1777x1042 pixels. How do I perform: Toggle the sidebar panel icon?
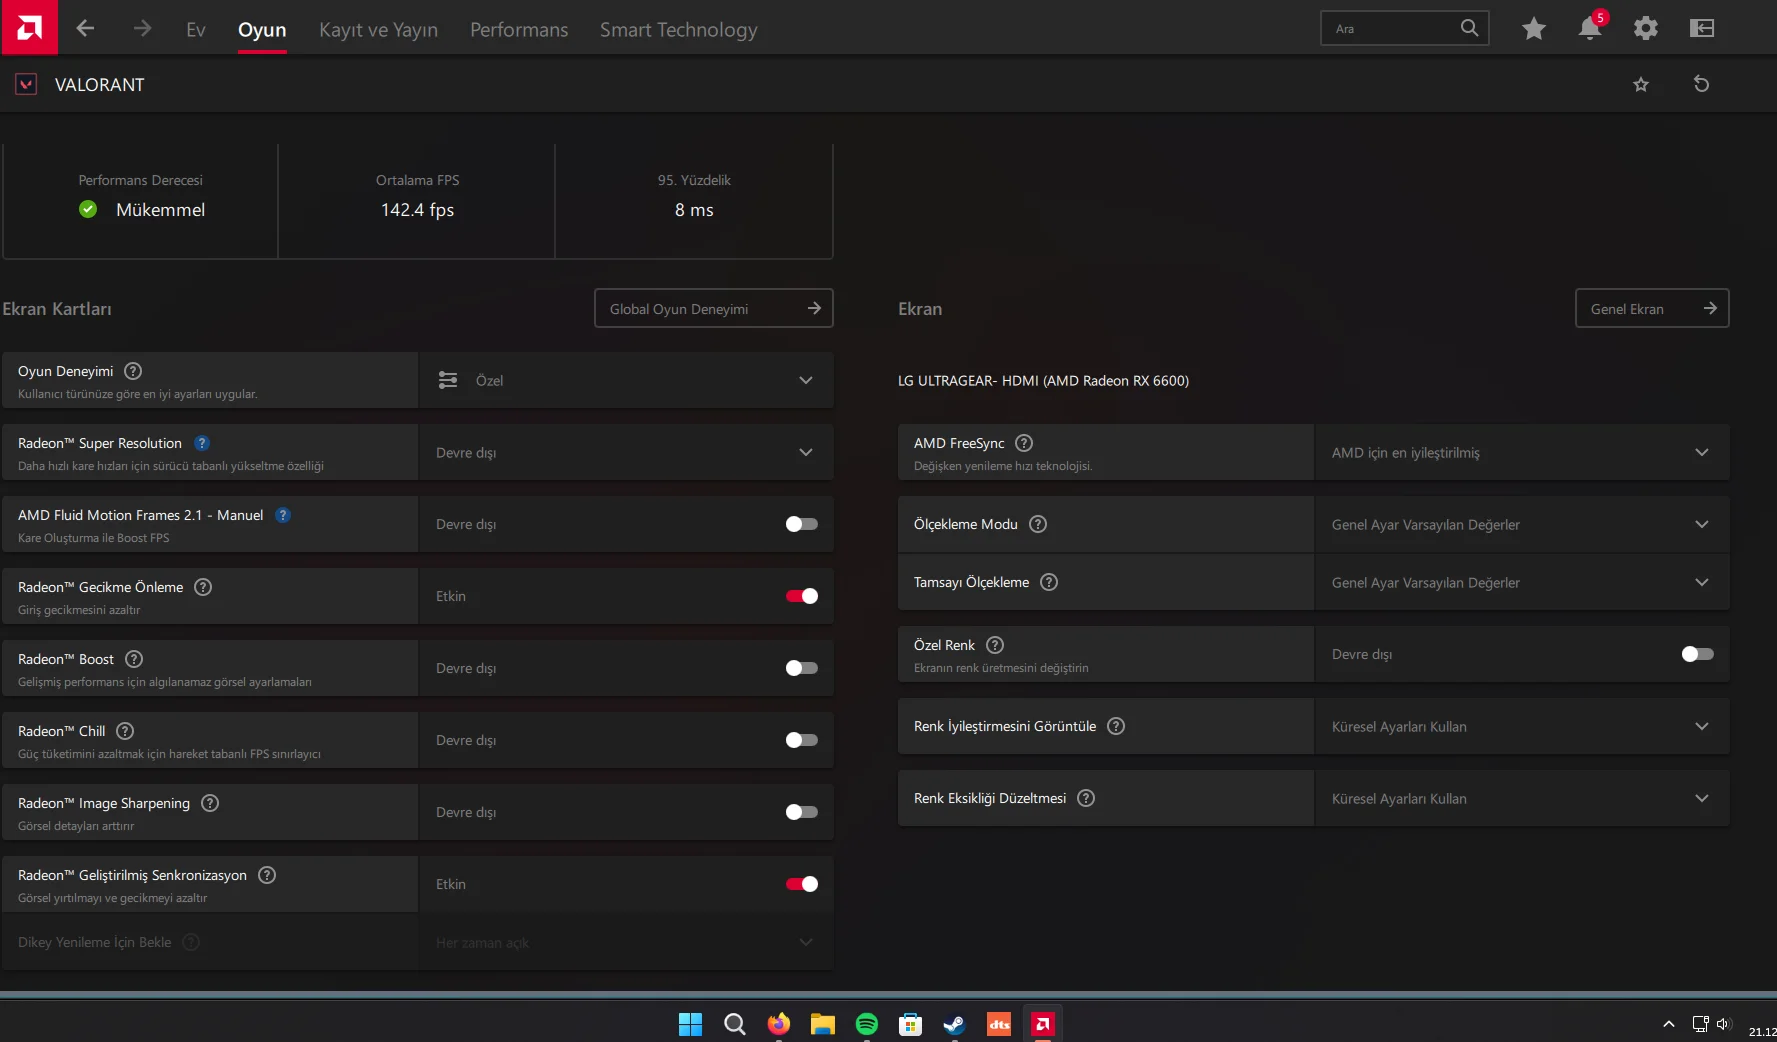(x=1701, y=29)
